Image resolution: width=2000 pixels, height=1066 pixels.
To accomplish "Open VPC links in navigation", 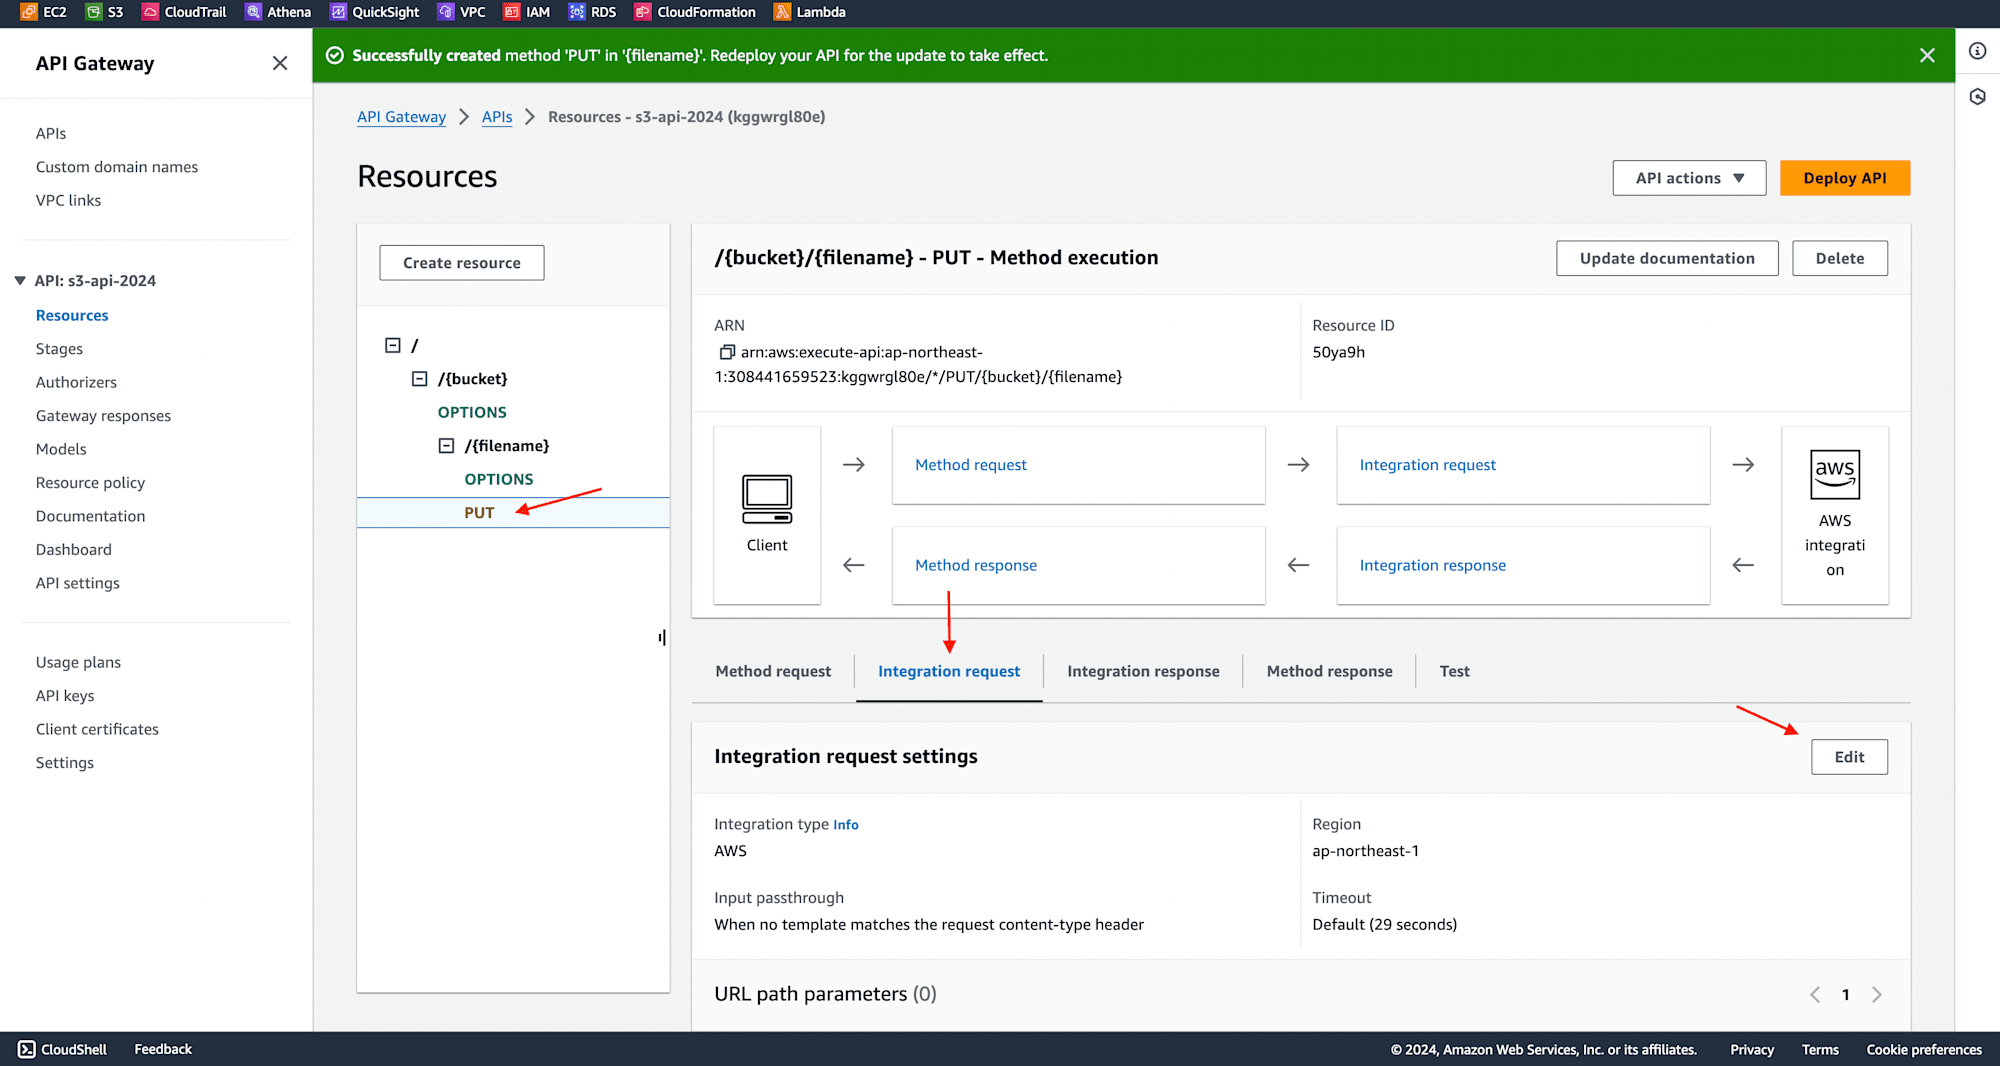I will coord(68,200).
